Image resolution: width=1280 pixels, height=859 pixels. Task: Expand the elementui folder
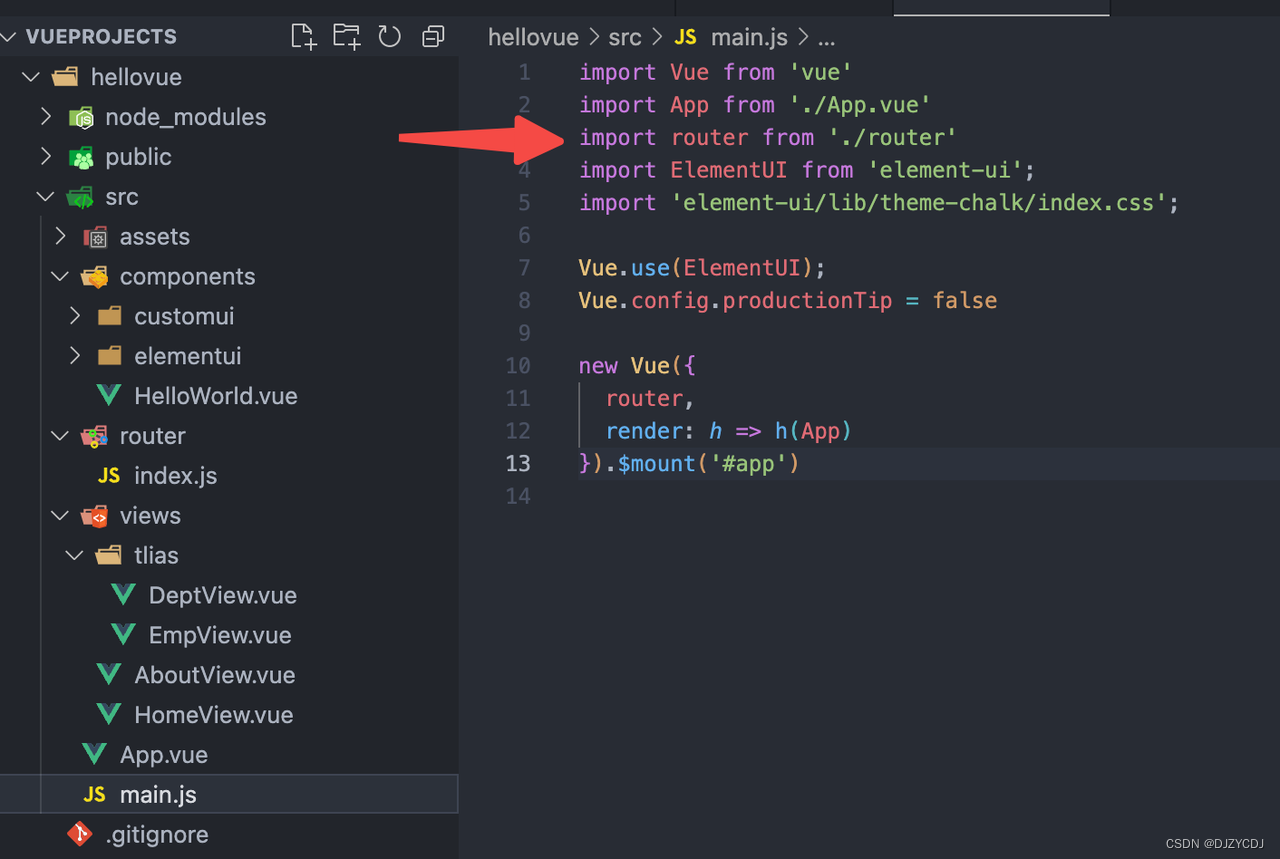coord(74,355)
